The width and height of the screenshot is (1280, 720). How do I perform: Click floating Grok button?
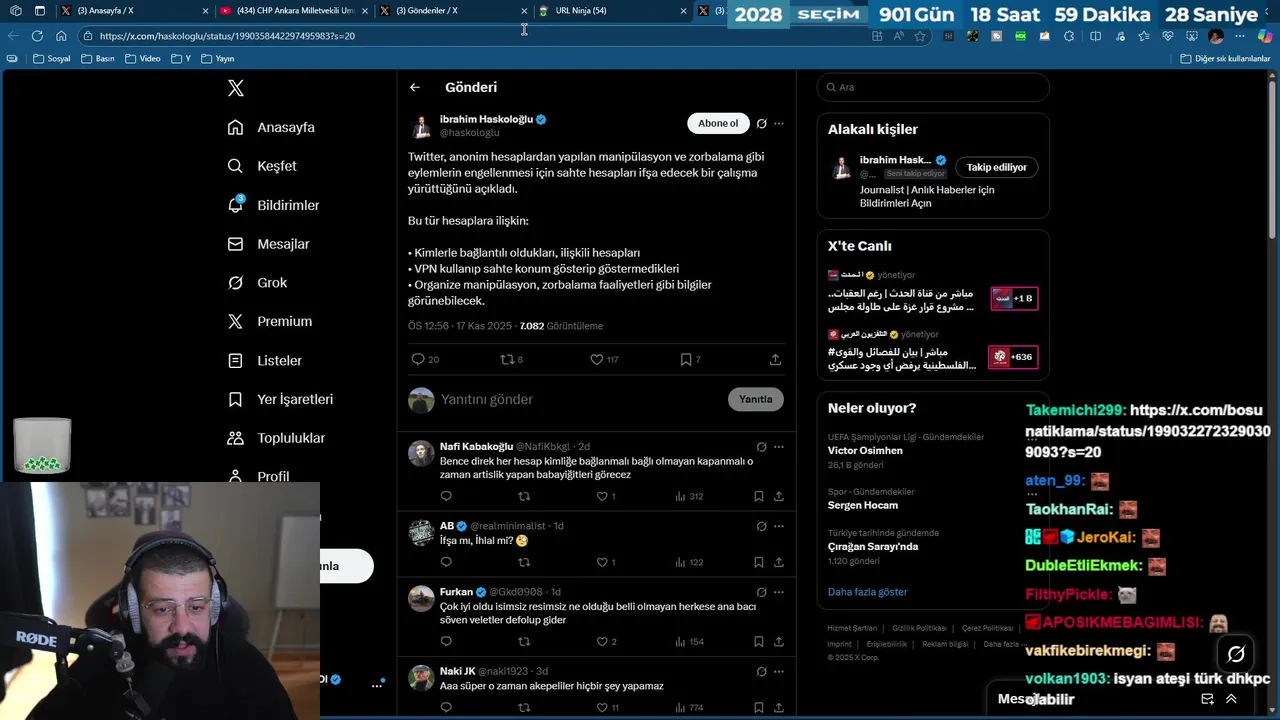point(1236,654)
